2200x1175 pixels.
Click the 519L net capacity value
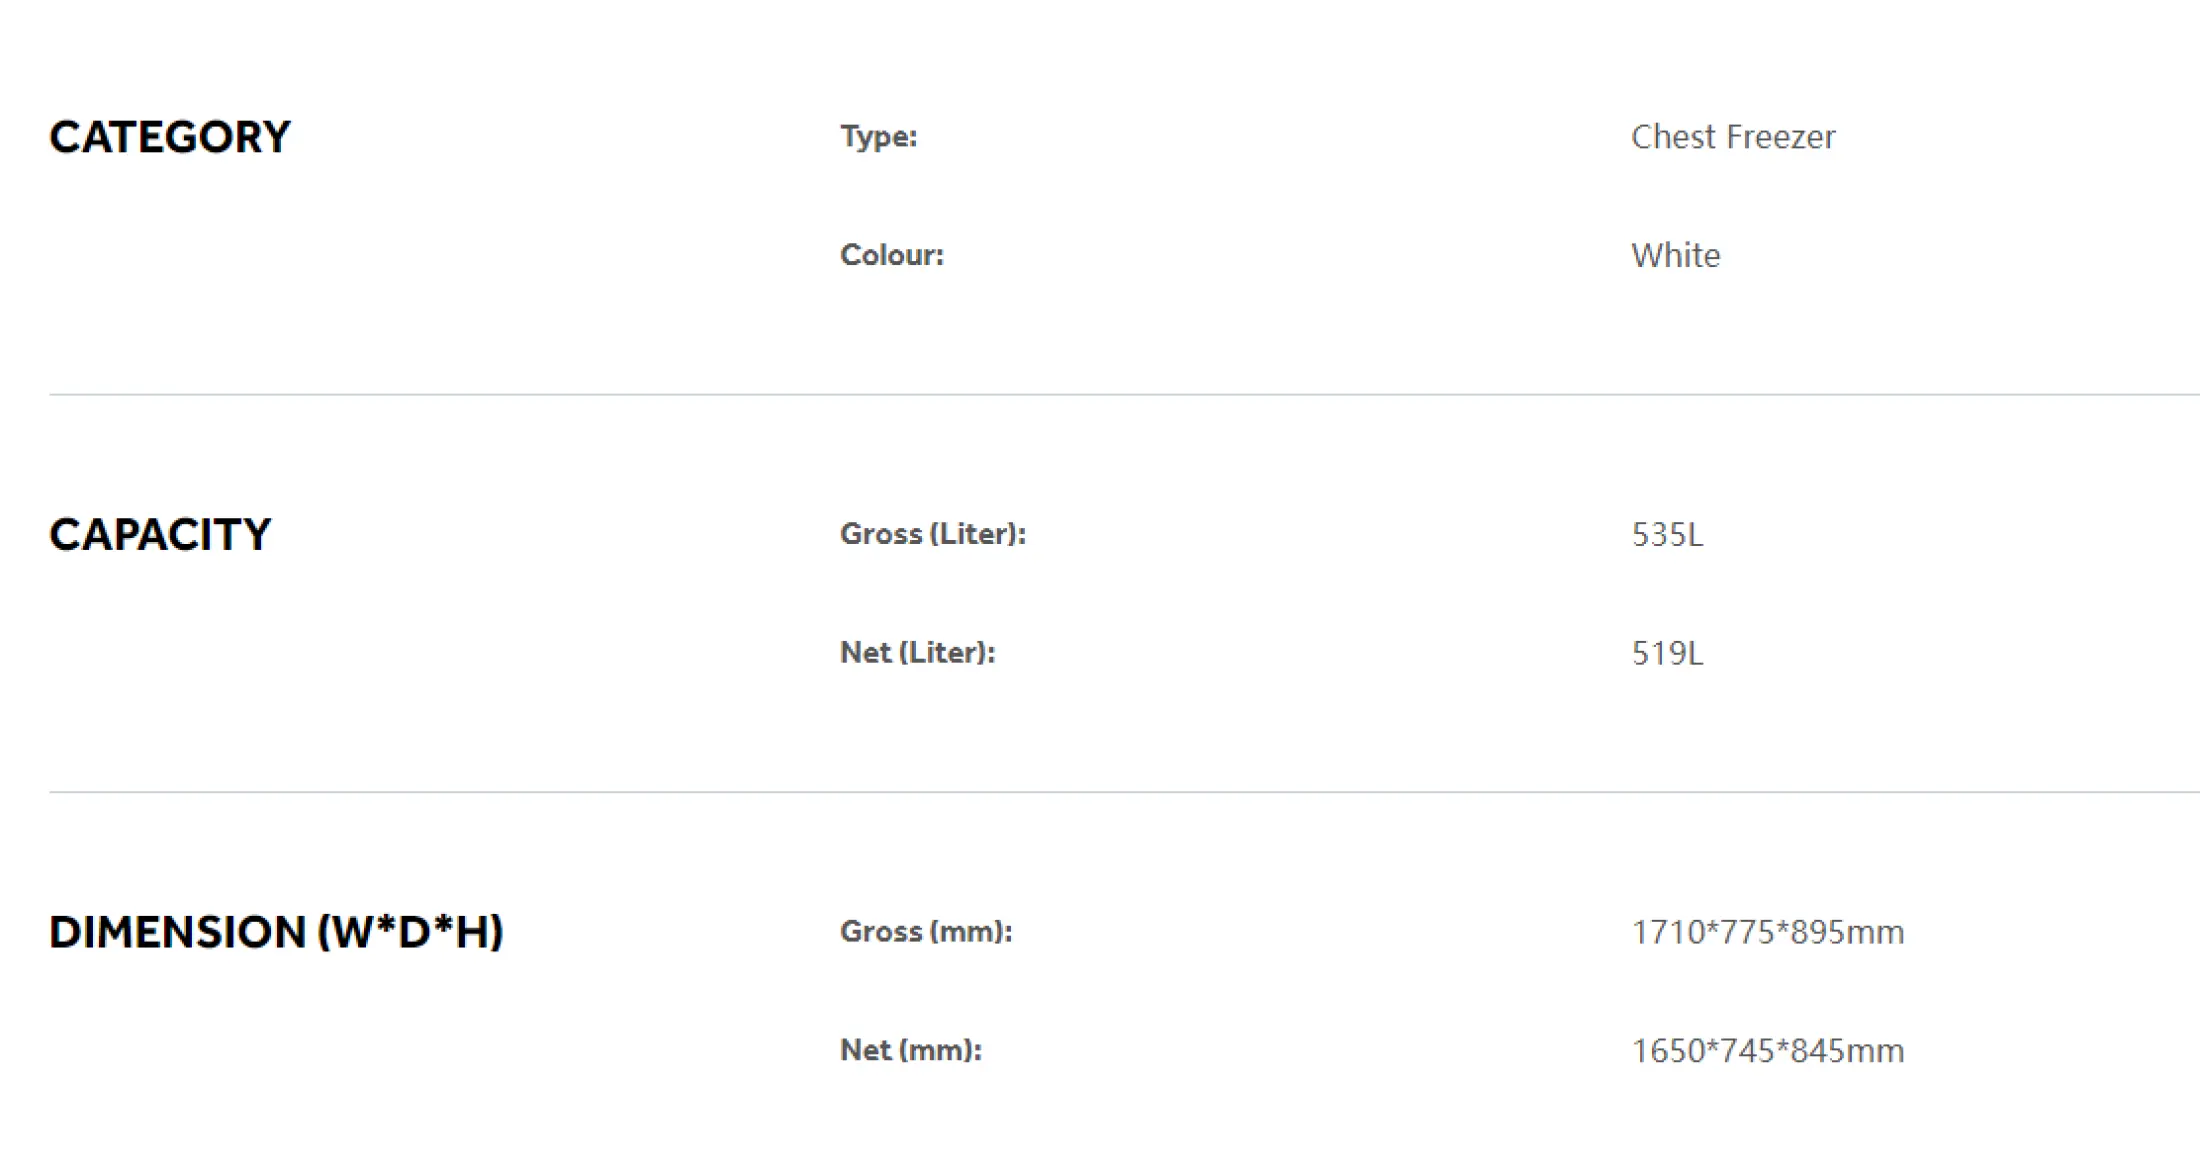coord(1667,653)
